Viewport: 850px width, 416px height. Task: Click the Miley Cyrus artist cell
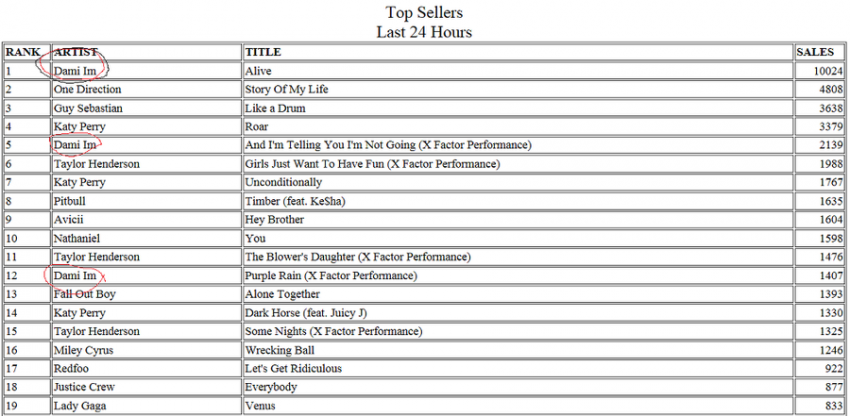(83, 350)
